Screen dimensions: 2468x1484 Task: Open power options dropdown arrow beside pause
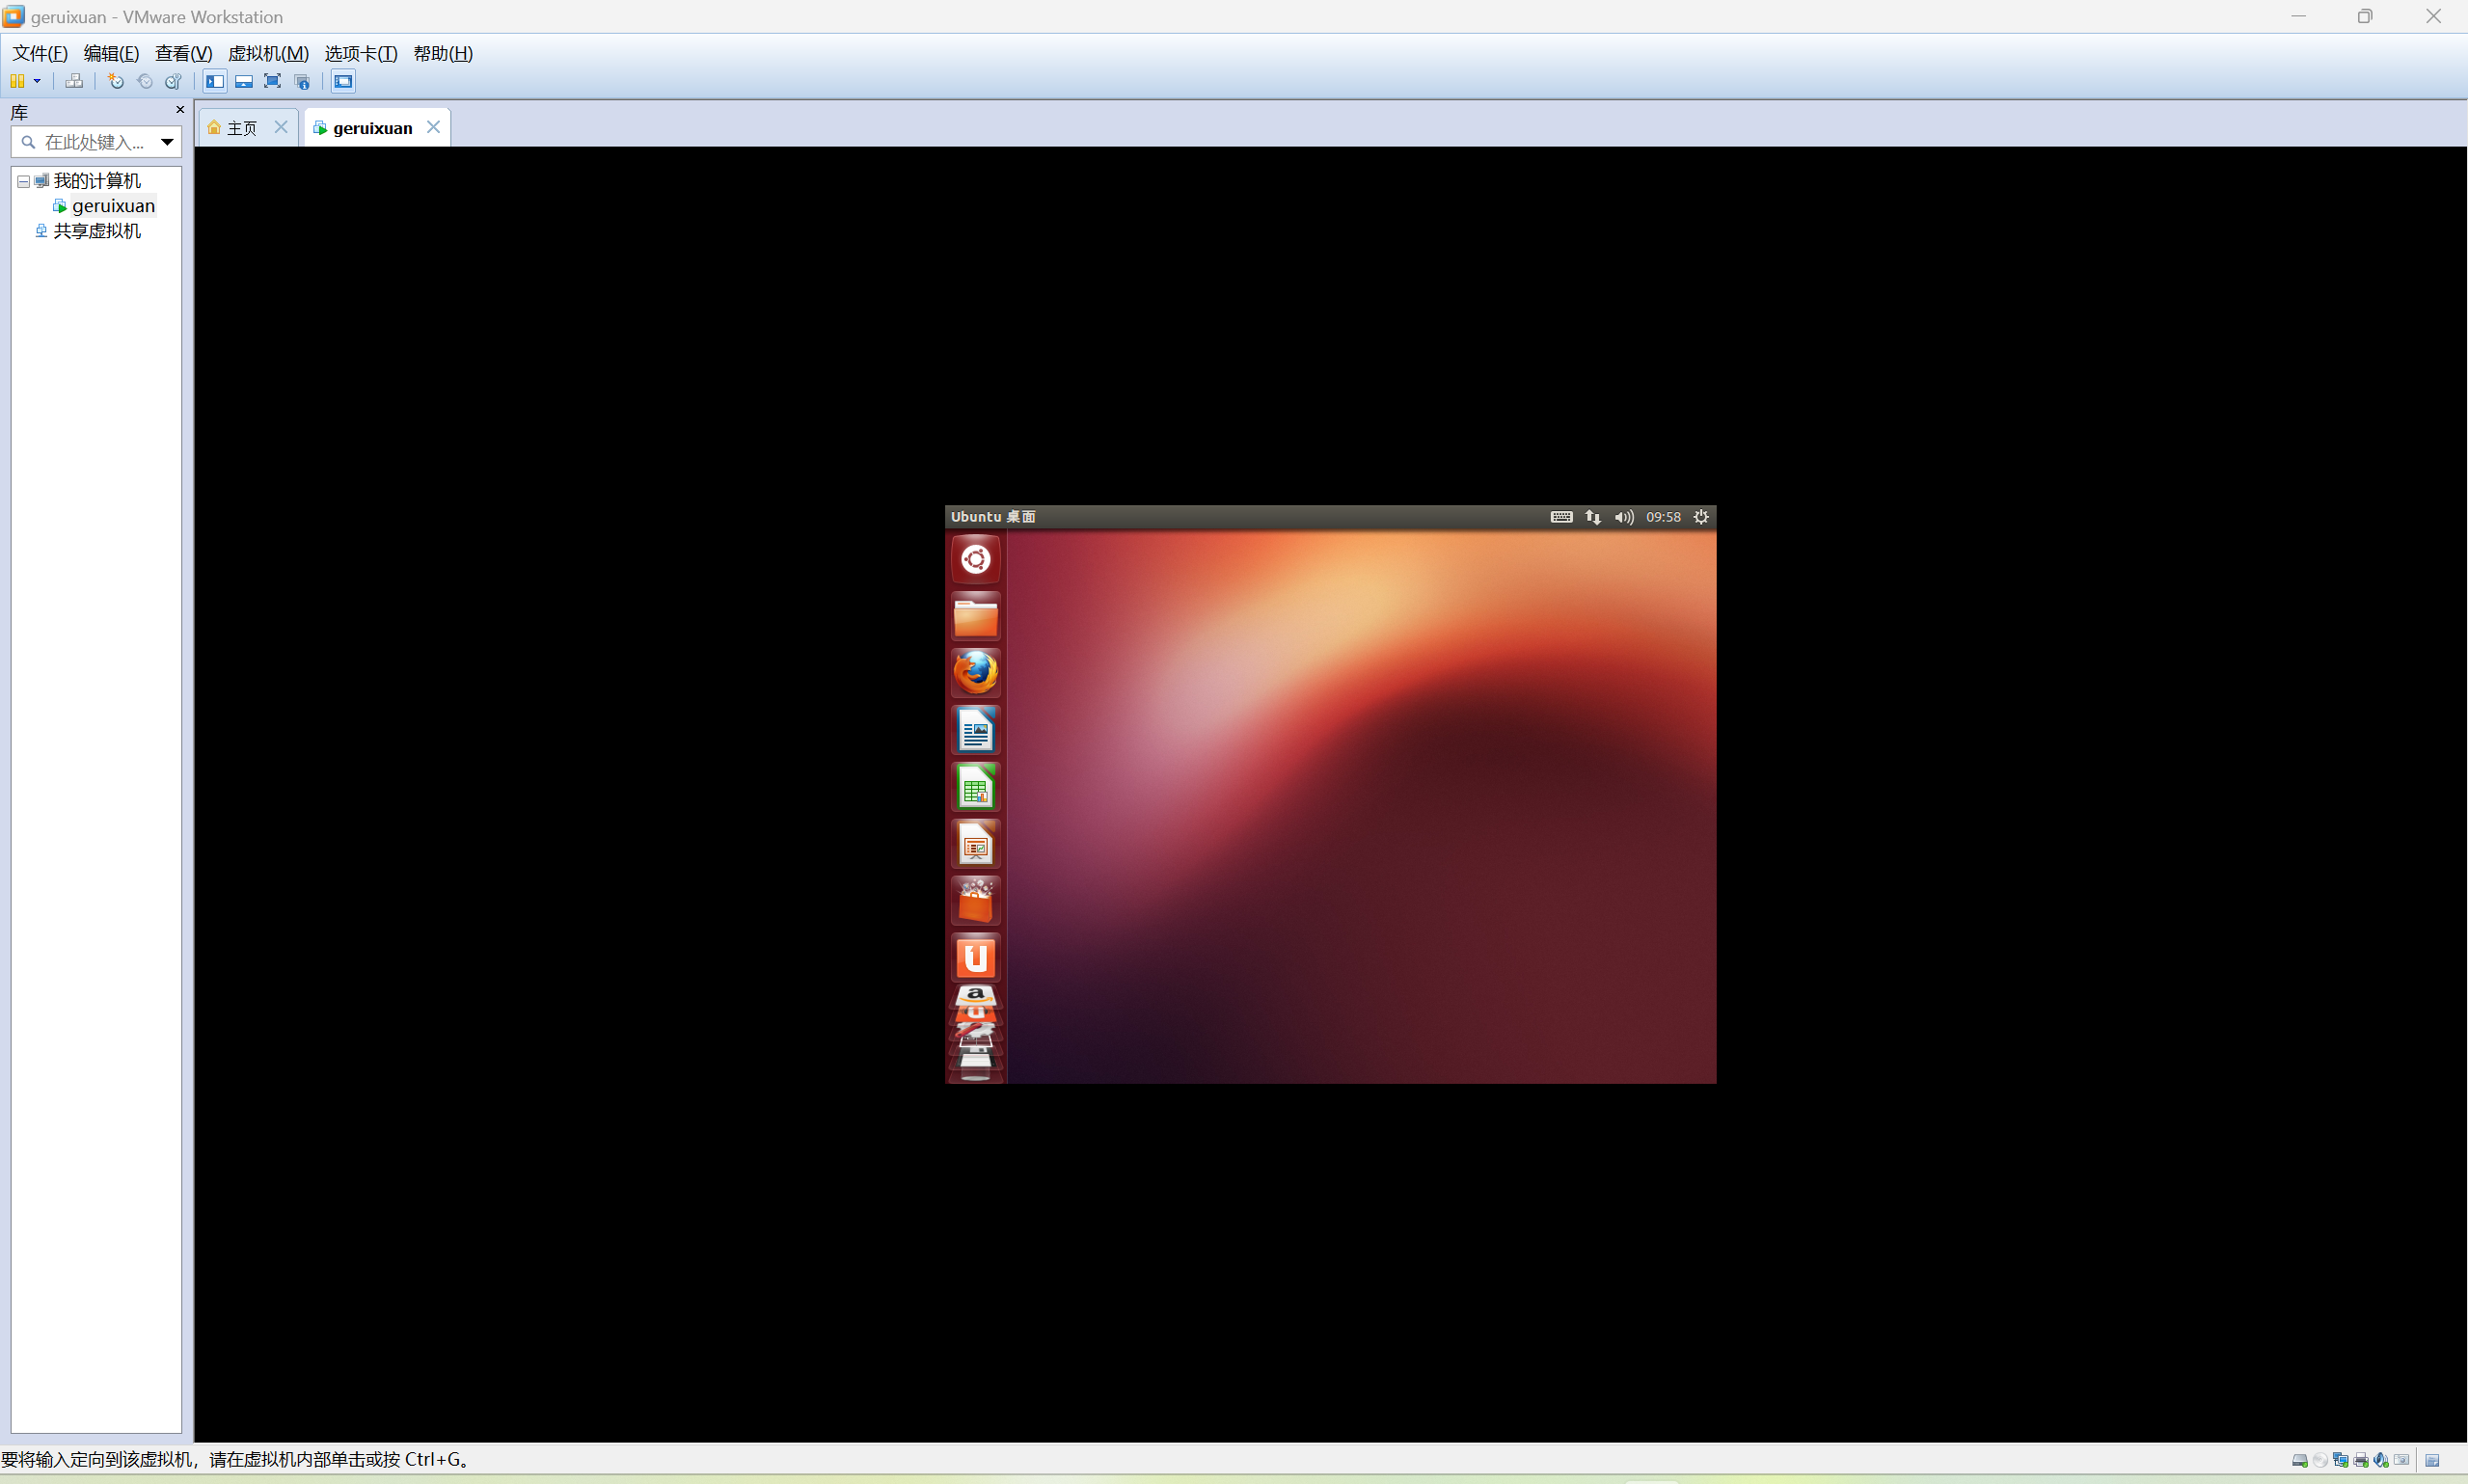click(x=37, y=81)
